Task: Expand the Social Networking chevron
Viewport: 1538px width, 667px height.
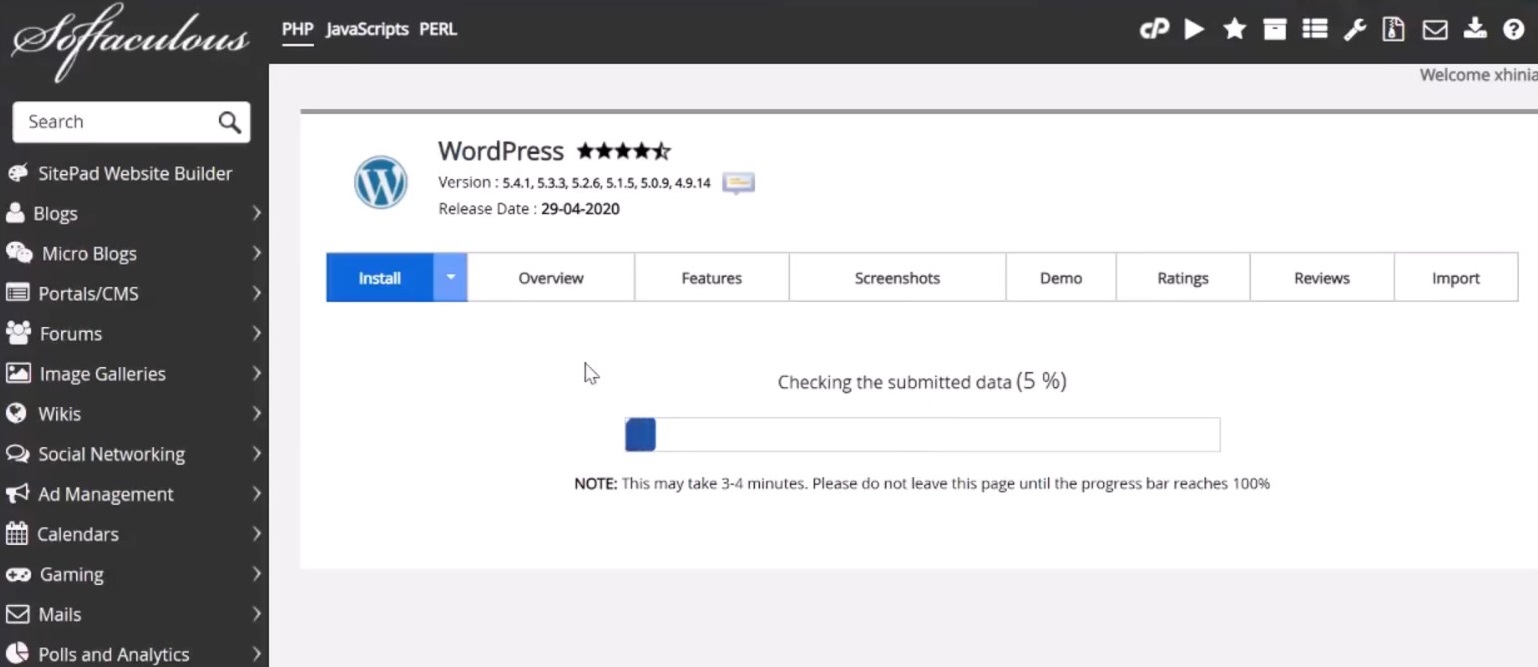Action: point(256,453)
